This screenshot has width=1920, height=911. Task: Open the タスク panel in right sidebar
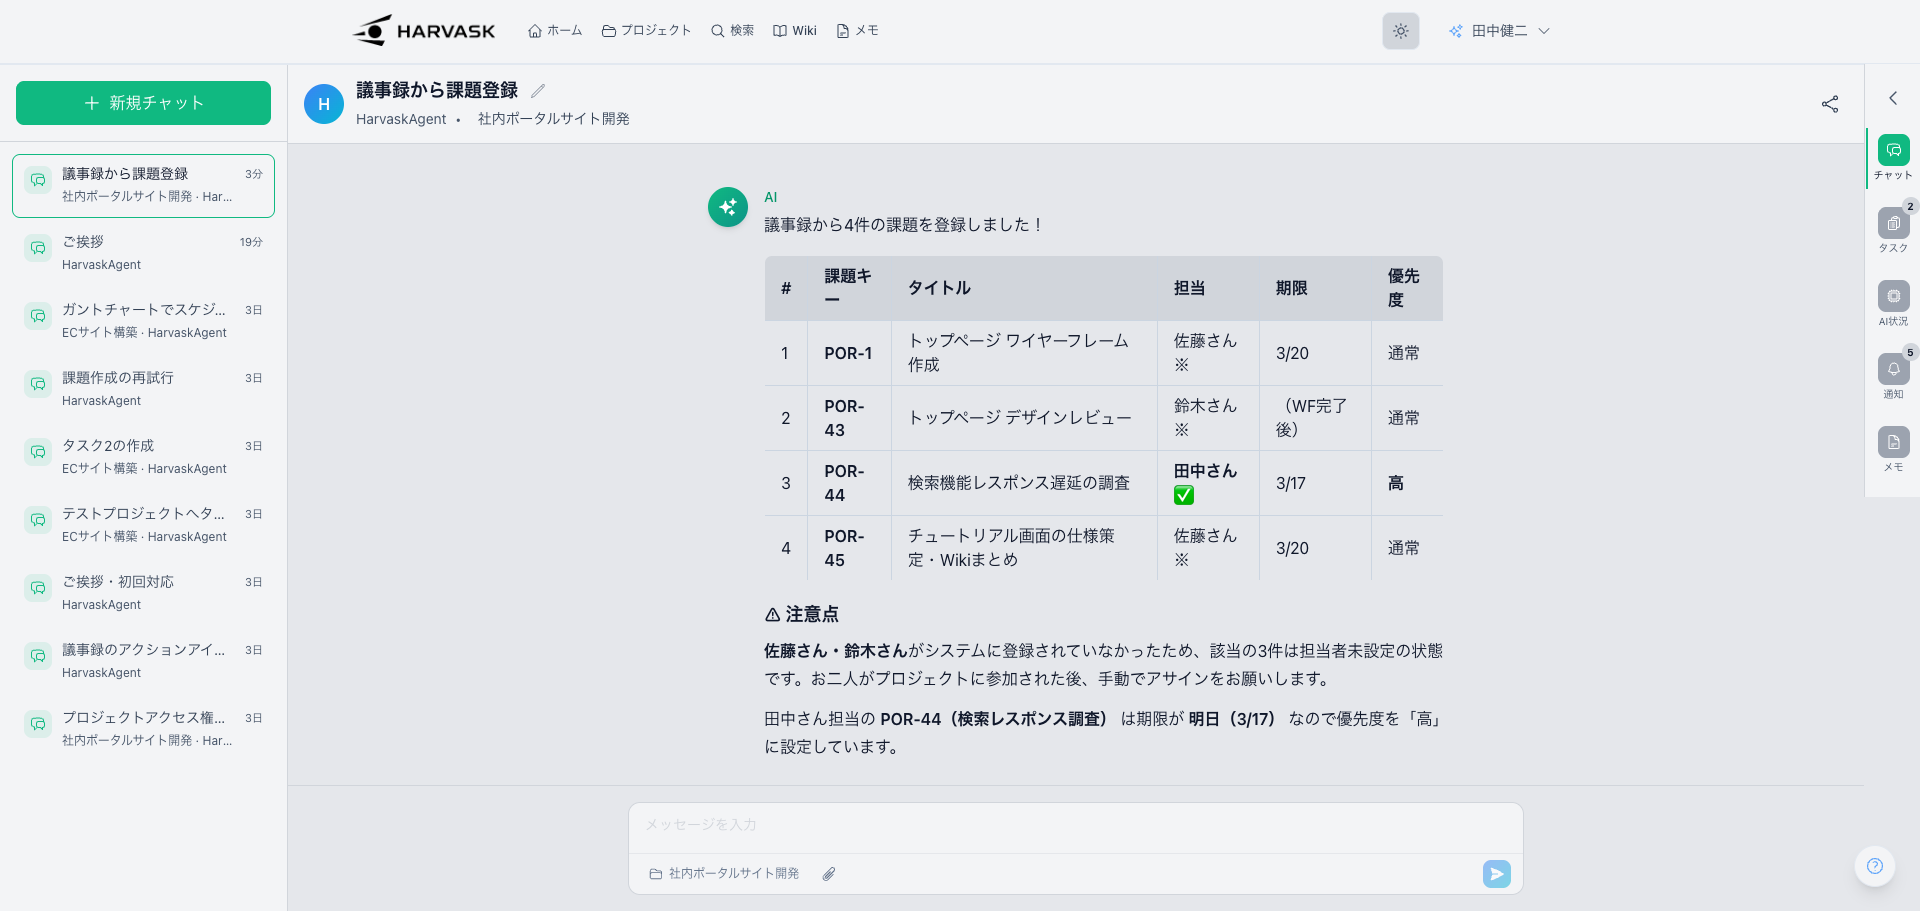tap(1893, 224)
